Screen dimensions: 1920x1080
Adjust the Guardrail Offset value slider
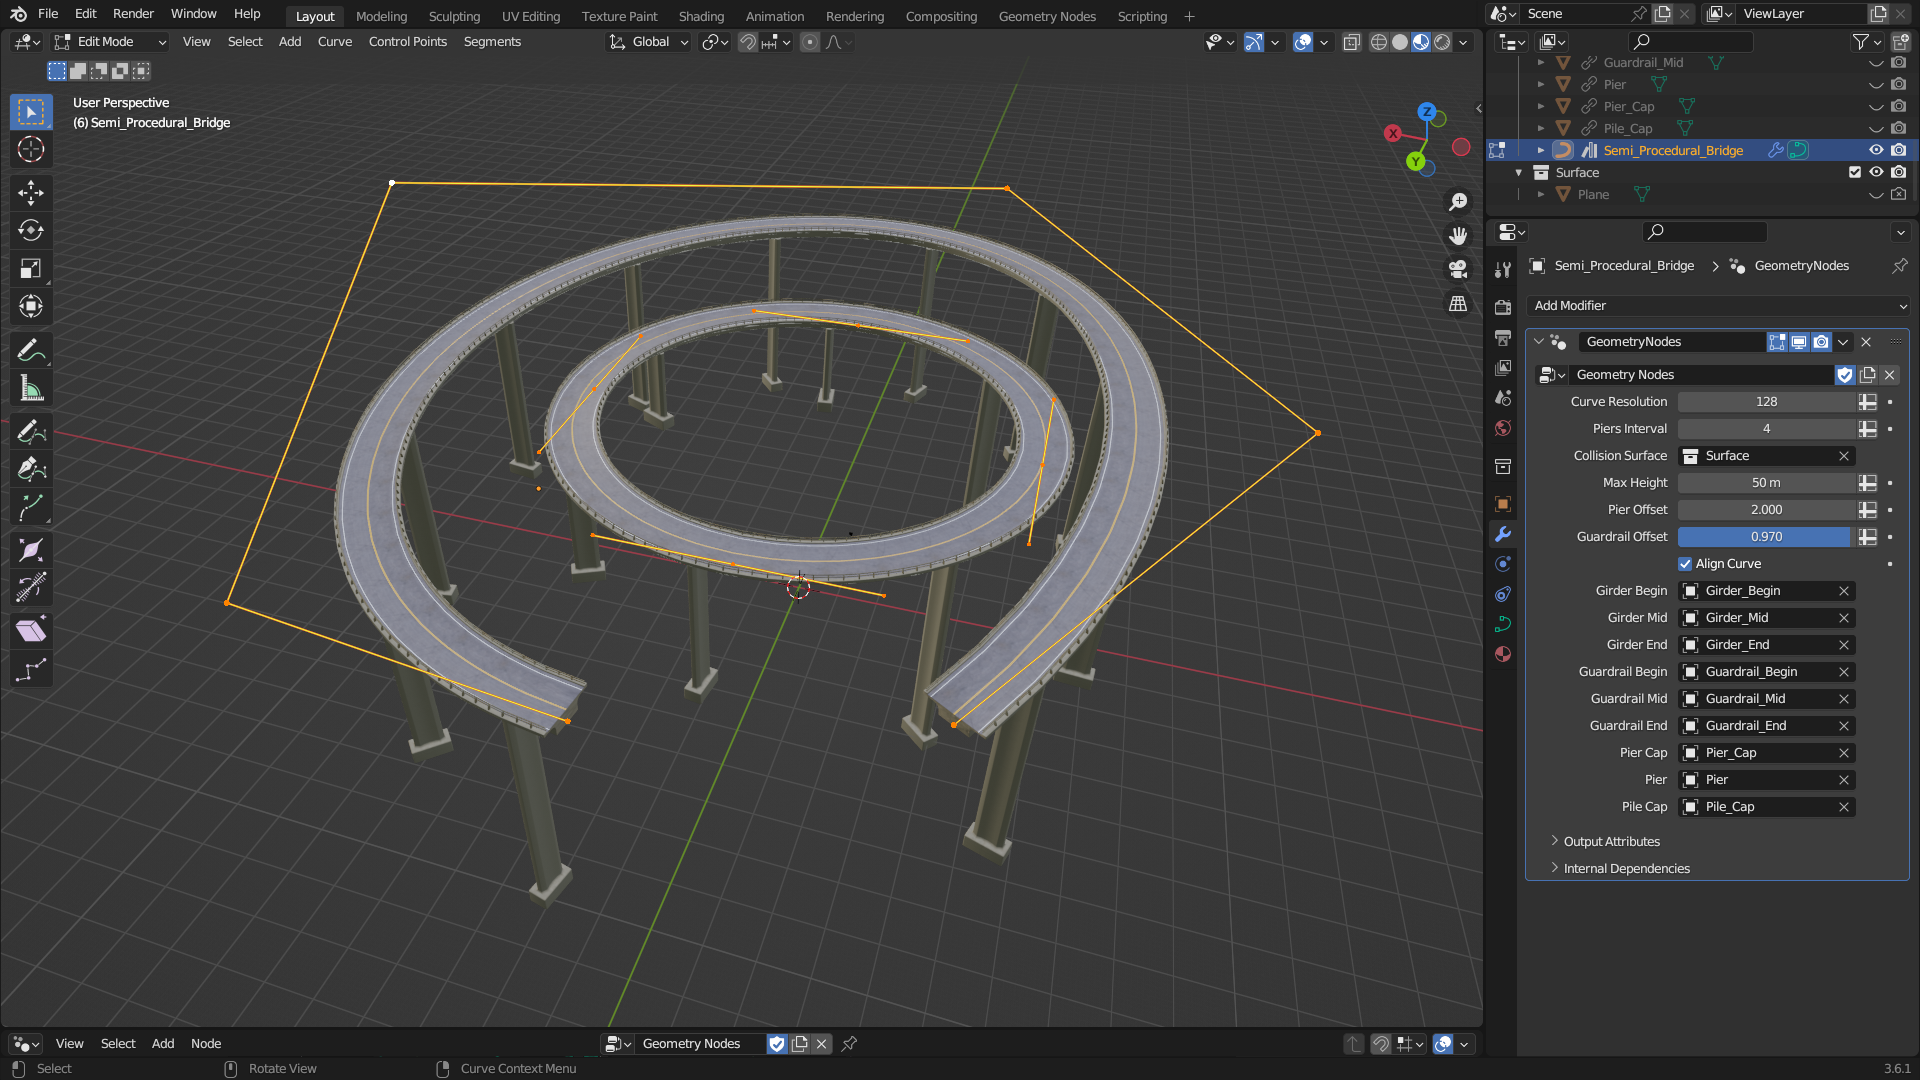tap(1764, 537)
